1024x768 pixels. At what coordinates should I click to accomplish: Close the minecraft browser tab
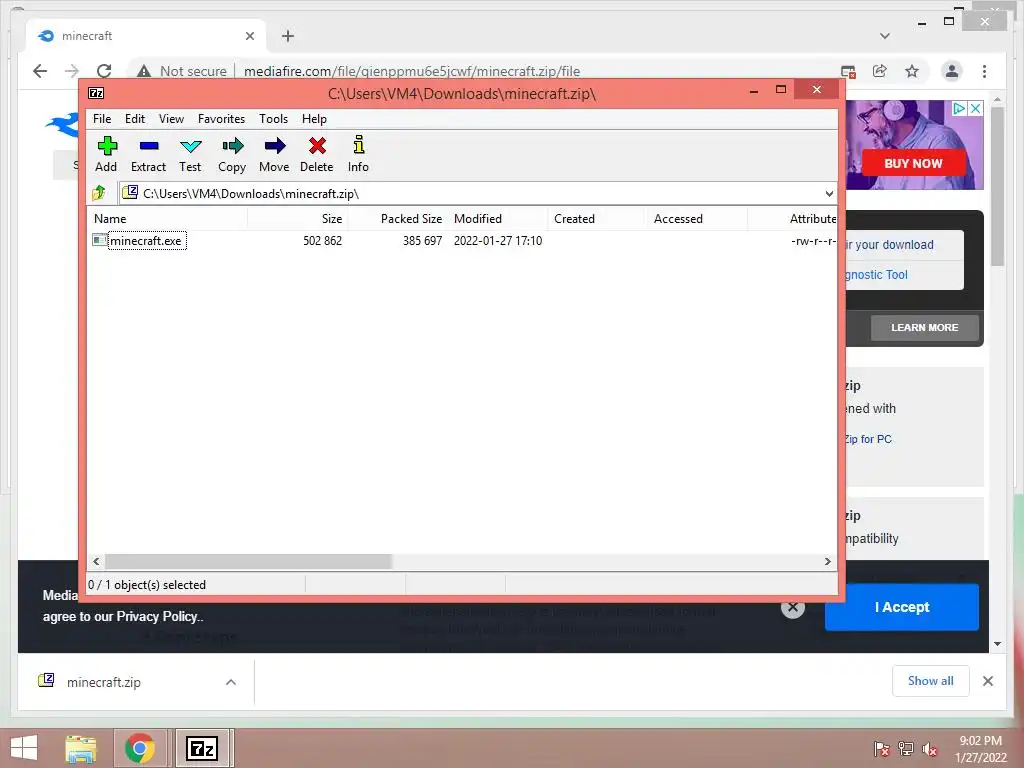coord(249,36)
